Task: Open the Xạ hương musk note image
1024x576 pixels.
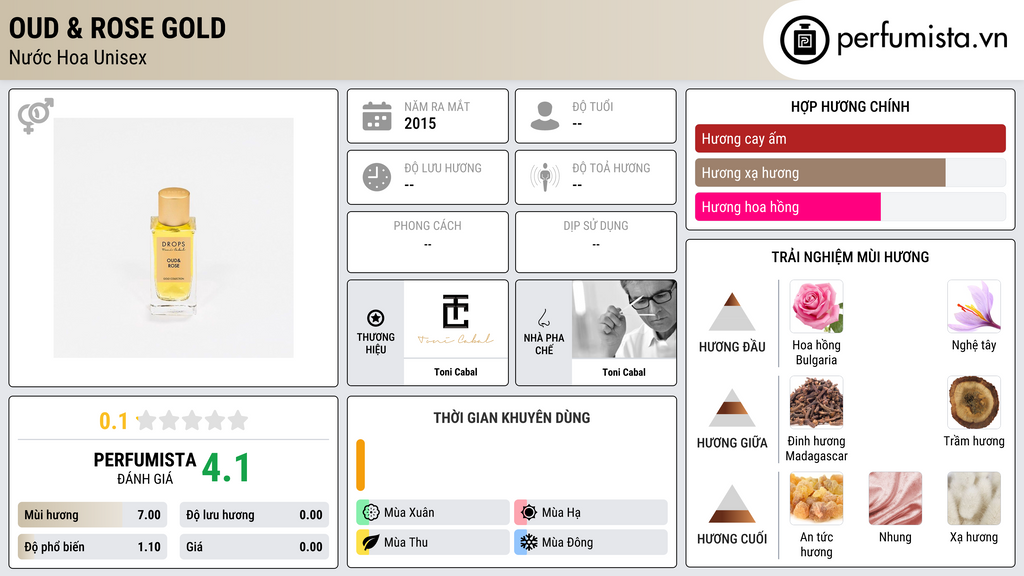Action: pos(974,498)
